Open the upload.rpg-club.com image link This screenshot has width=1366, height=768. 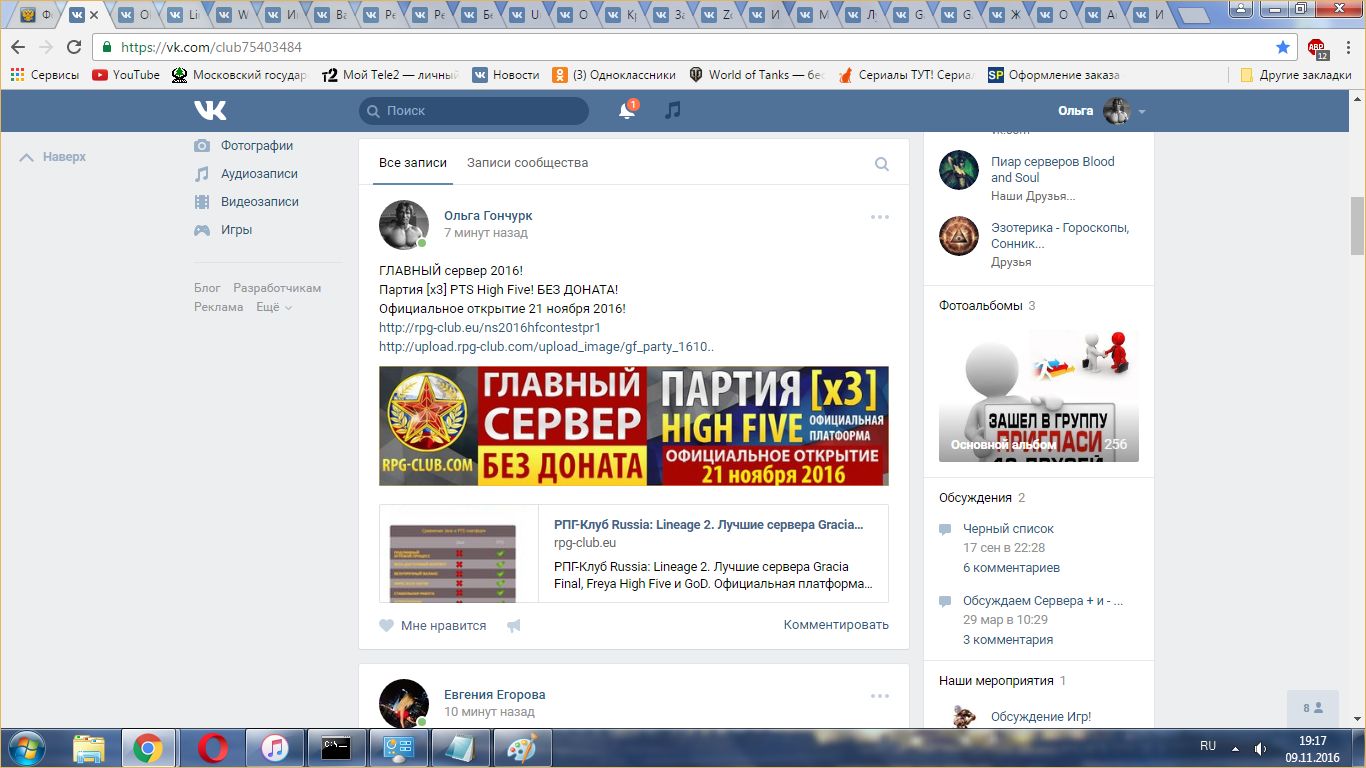[x=546, y=347]
